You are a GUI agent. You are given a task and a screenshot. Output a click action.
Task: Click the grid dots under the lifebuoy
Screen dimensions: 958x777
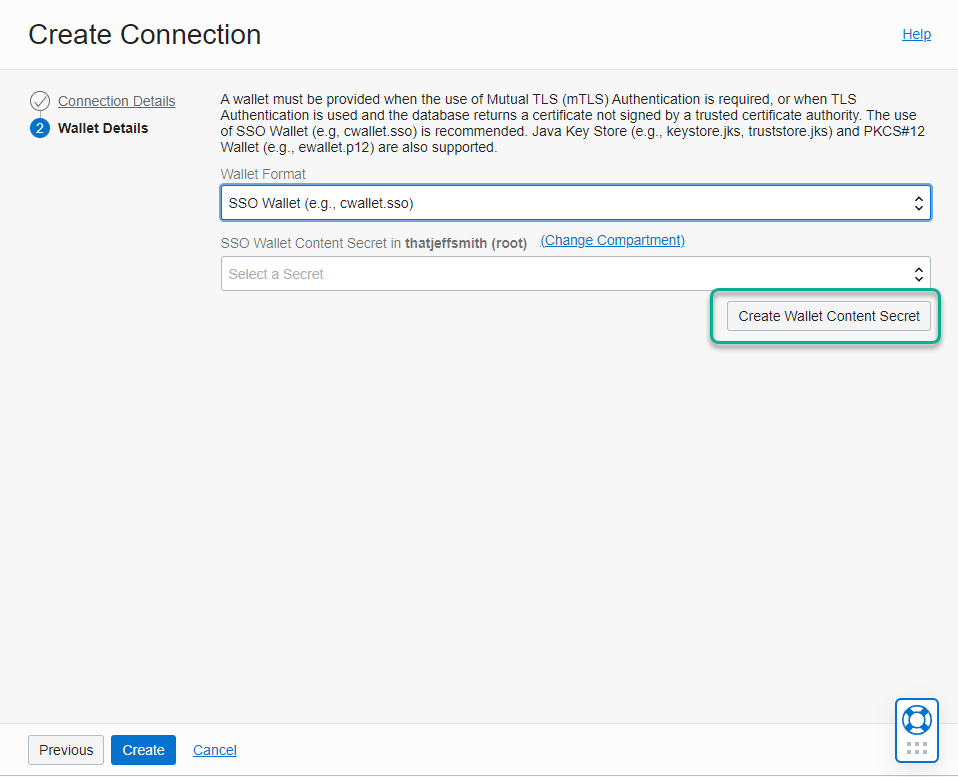click(x=916, y=748)
